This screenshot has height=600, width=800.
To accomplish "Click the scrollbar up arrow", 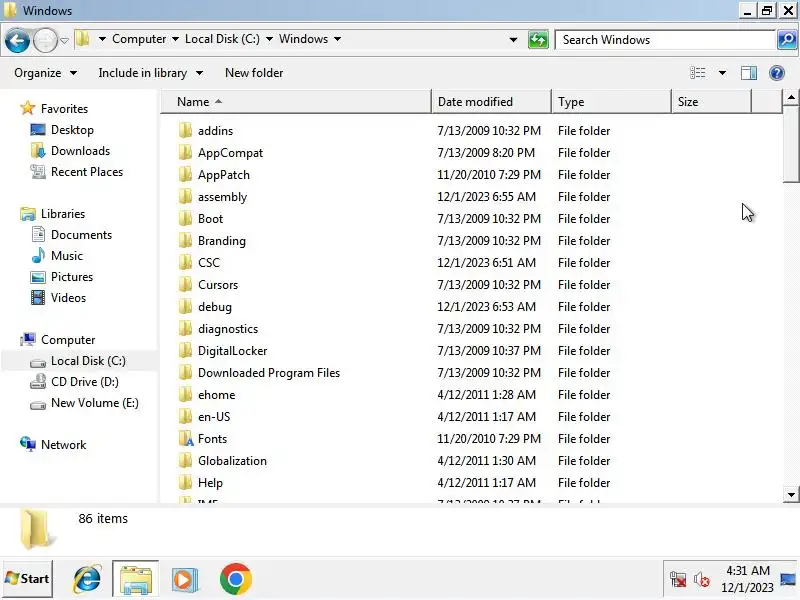I will [791, 97].
